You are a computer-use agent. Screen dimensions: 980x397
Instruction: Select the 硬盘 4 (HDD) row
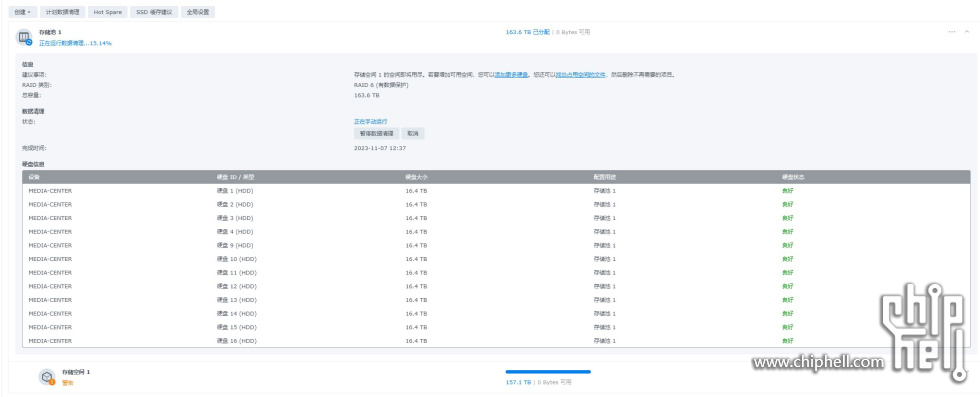coord(496,232)
